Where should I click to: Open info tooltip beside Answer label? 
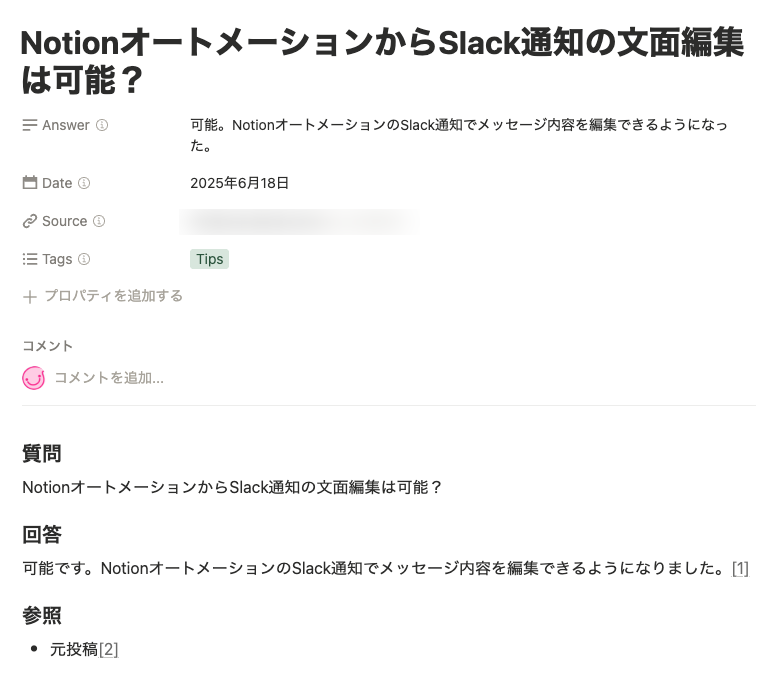[x=102, y=126]
